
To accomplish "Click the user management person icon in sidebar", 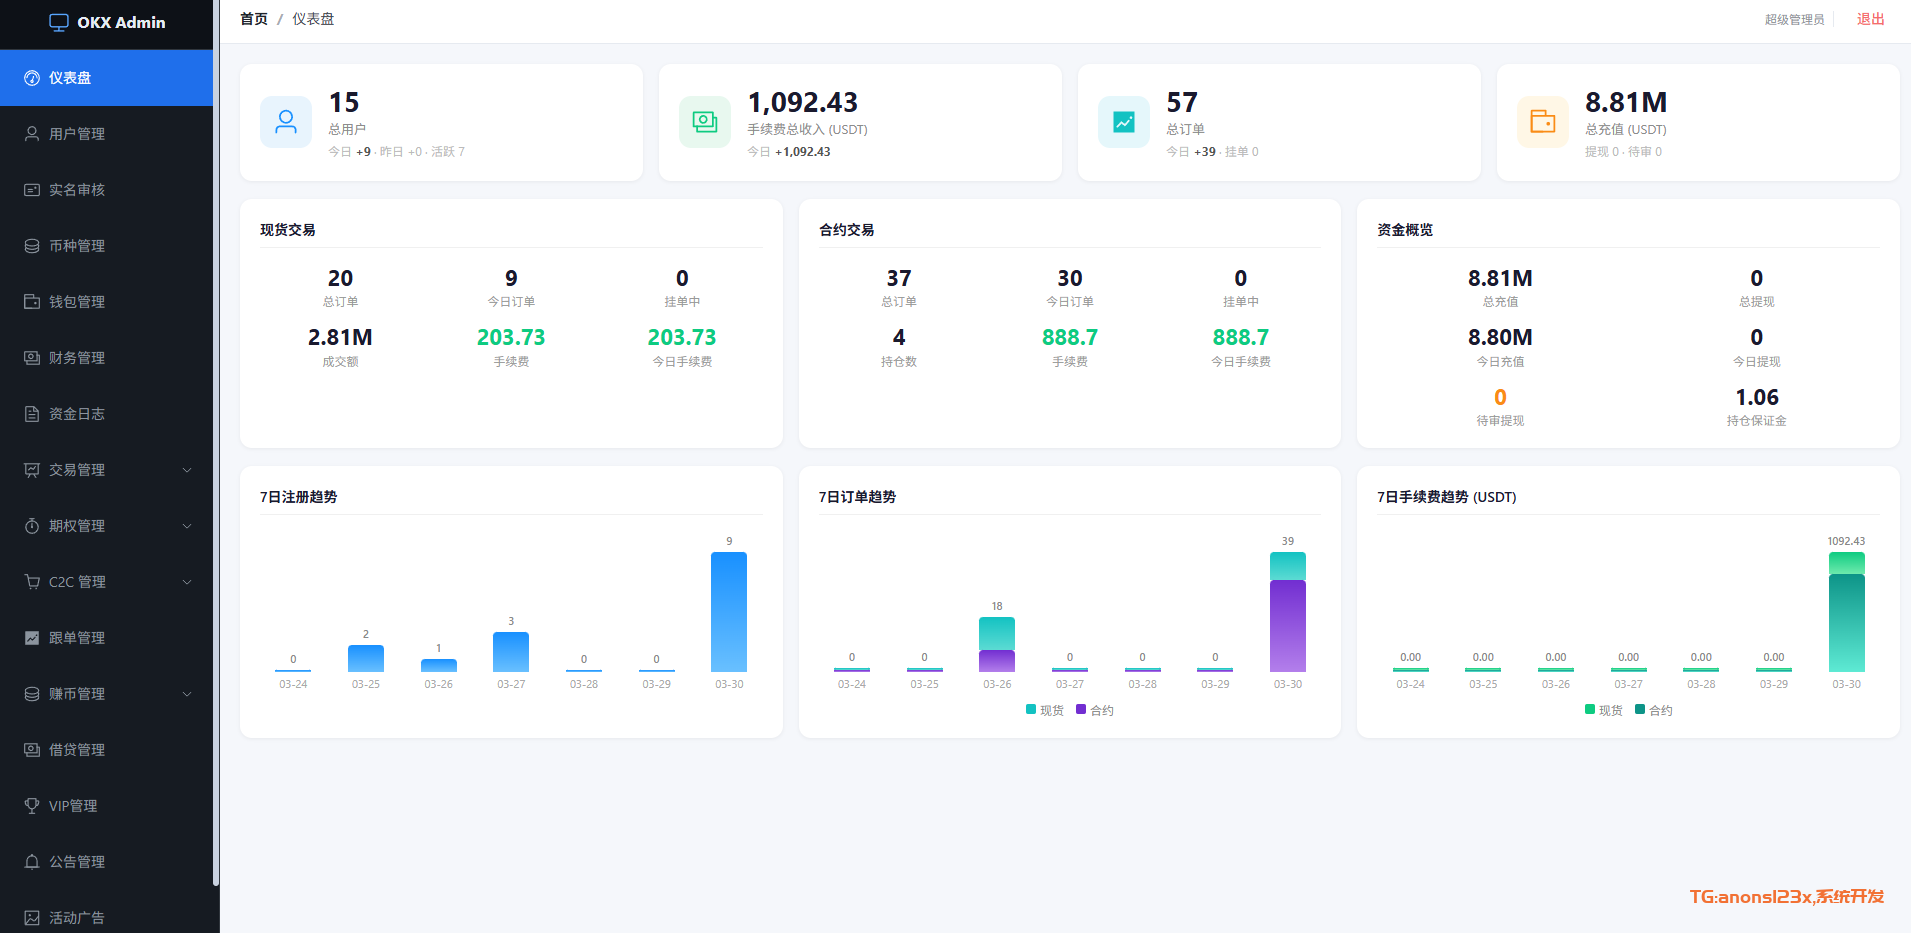I will [32, 134].
